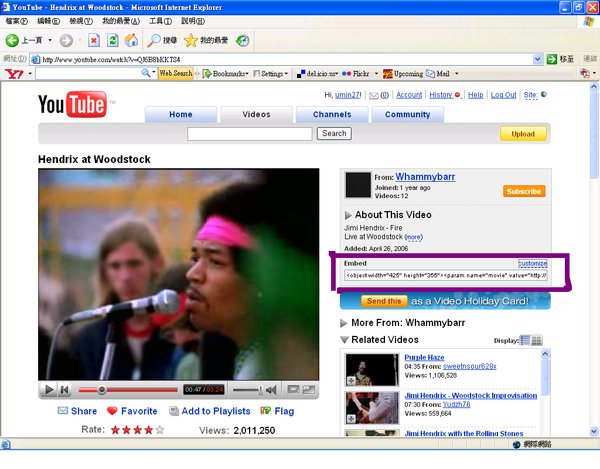This screenshot has width=600, height=469.
Task: Go to the IE Home page icon
Action: [131, 40]
